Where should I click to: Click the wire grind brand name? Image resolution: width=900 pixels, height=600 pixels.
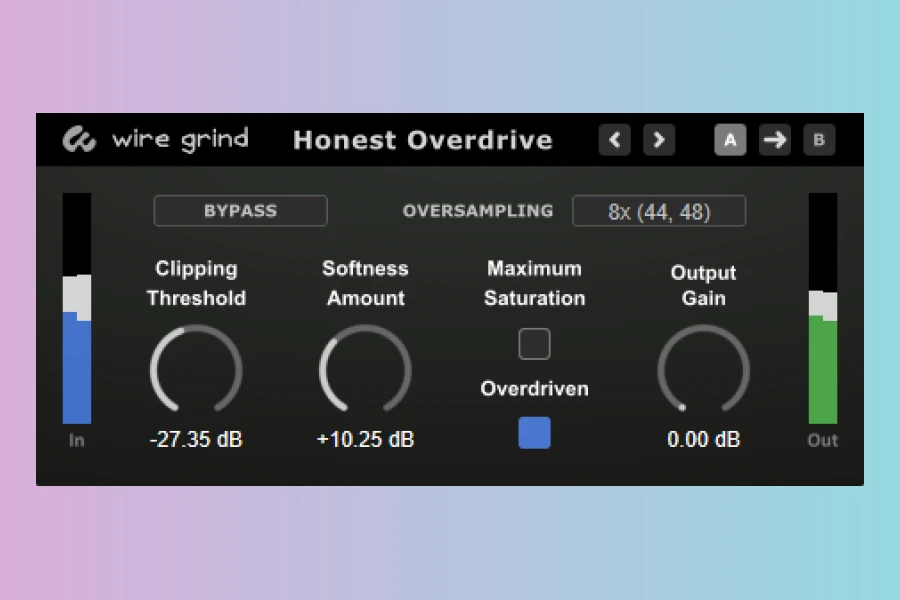[180, 140]
